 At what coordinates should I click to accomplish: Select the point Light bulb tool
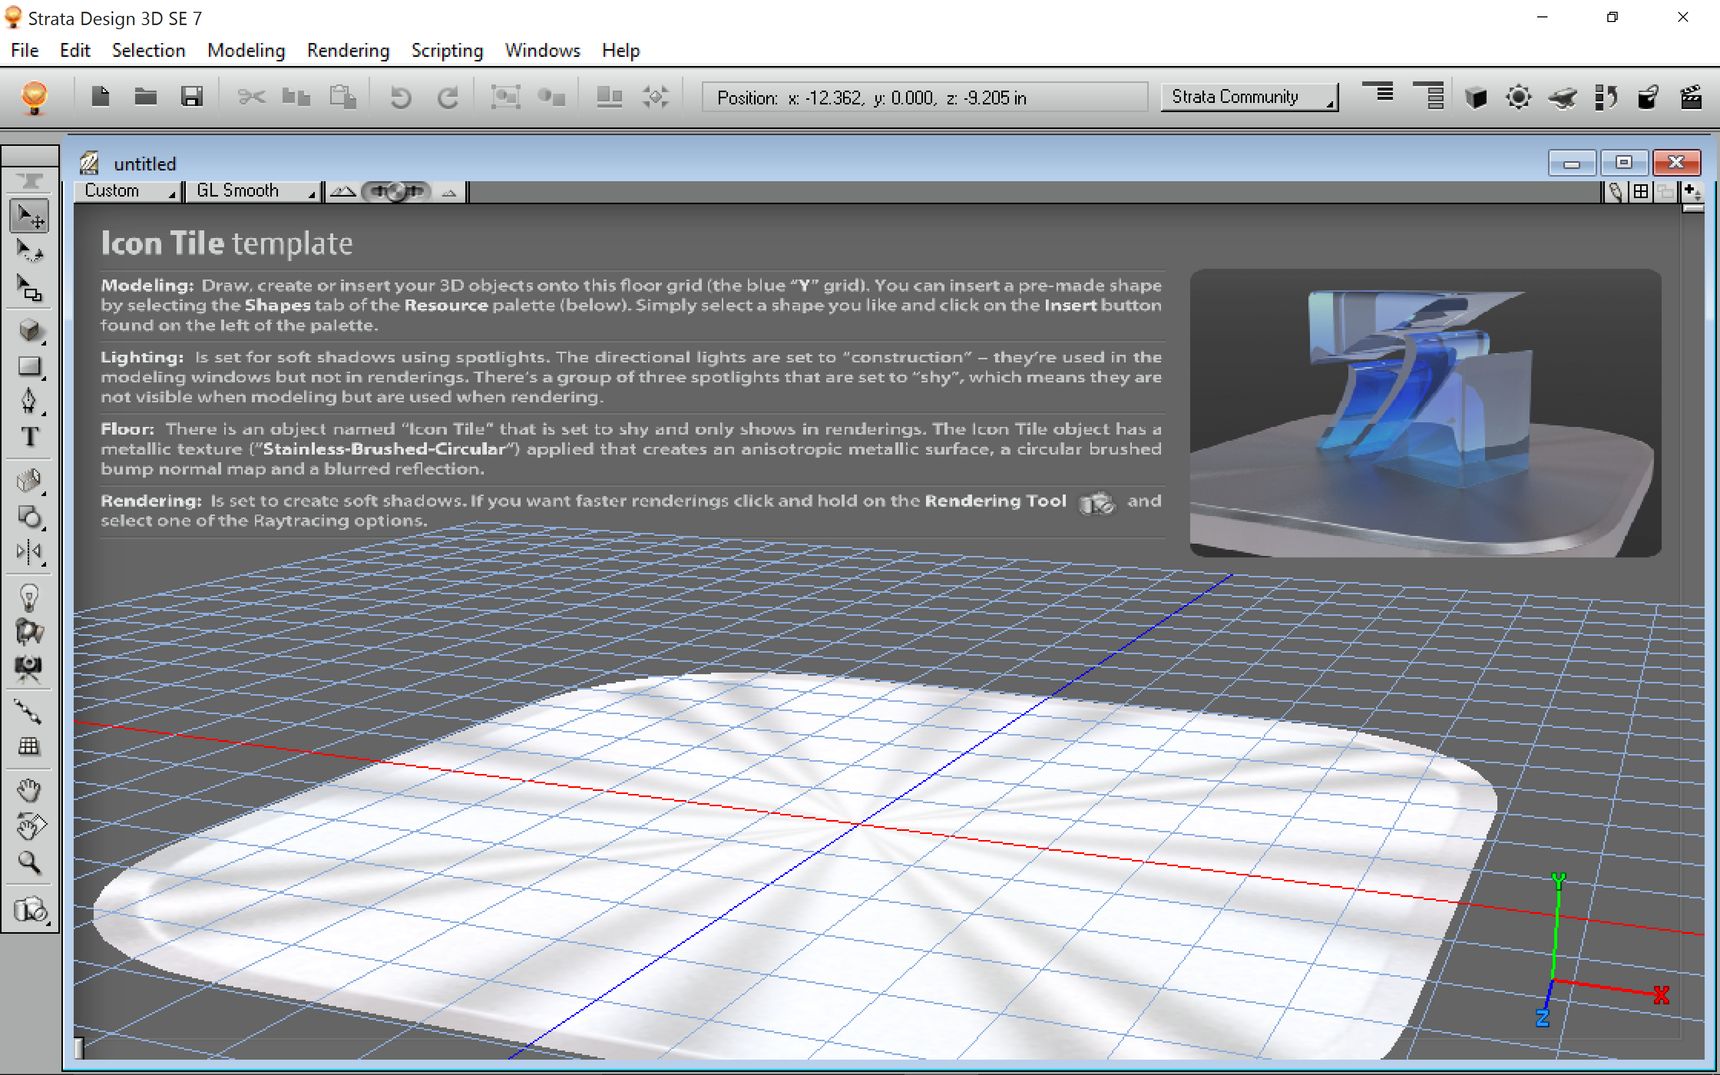pos(30,597)
